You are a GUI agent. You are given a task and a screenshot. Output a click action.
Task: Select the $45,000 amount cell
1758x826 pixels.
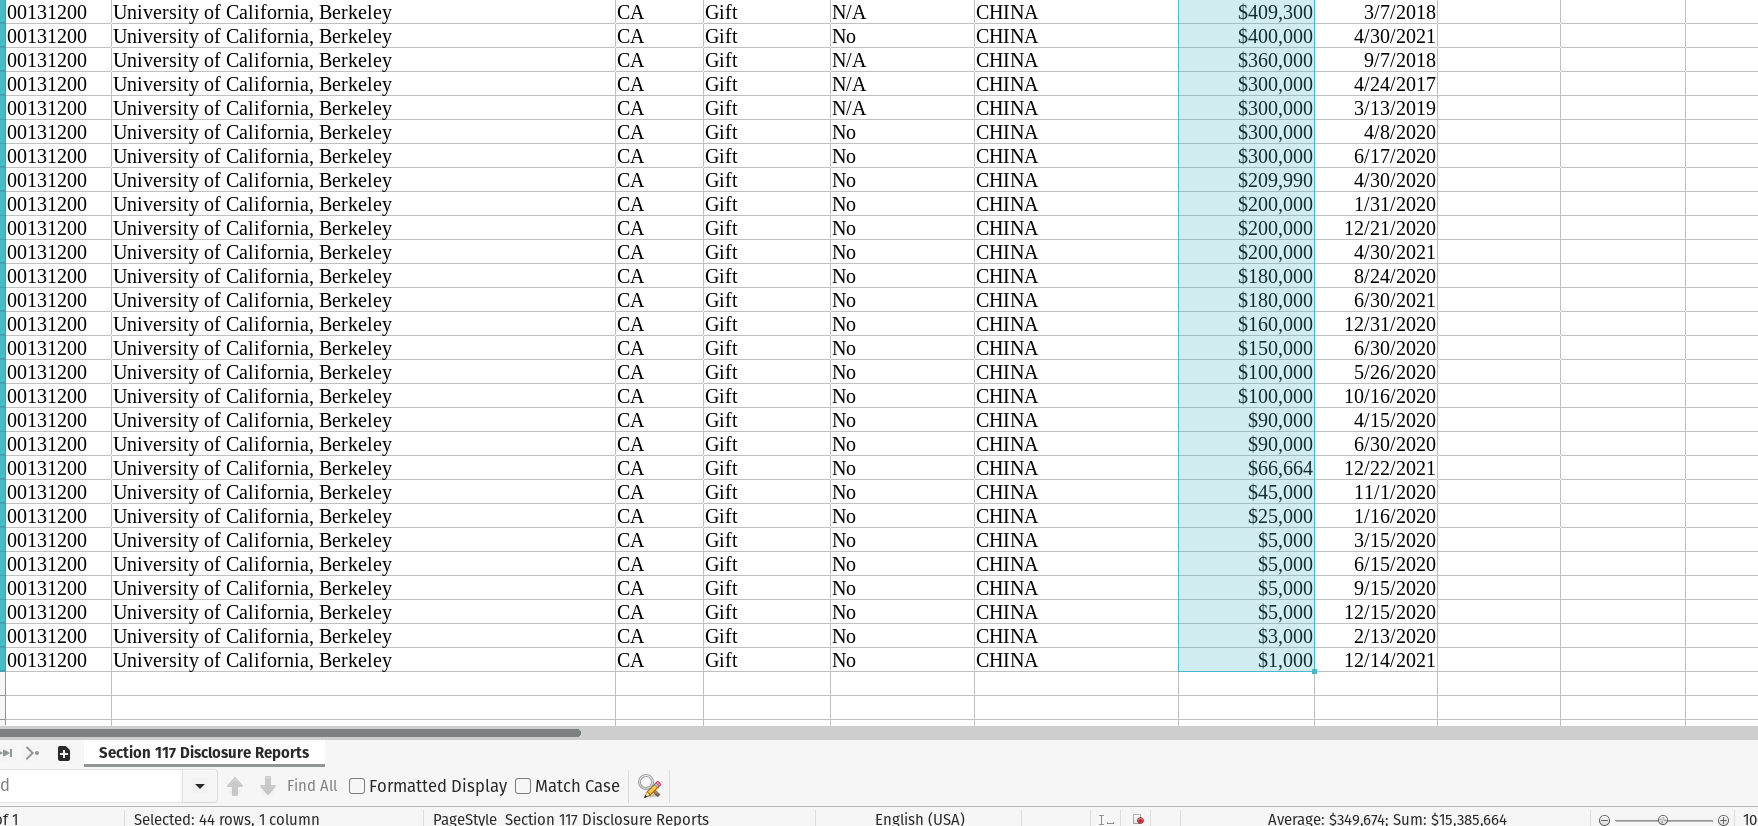1246,492
